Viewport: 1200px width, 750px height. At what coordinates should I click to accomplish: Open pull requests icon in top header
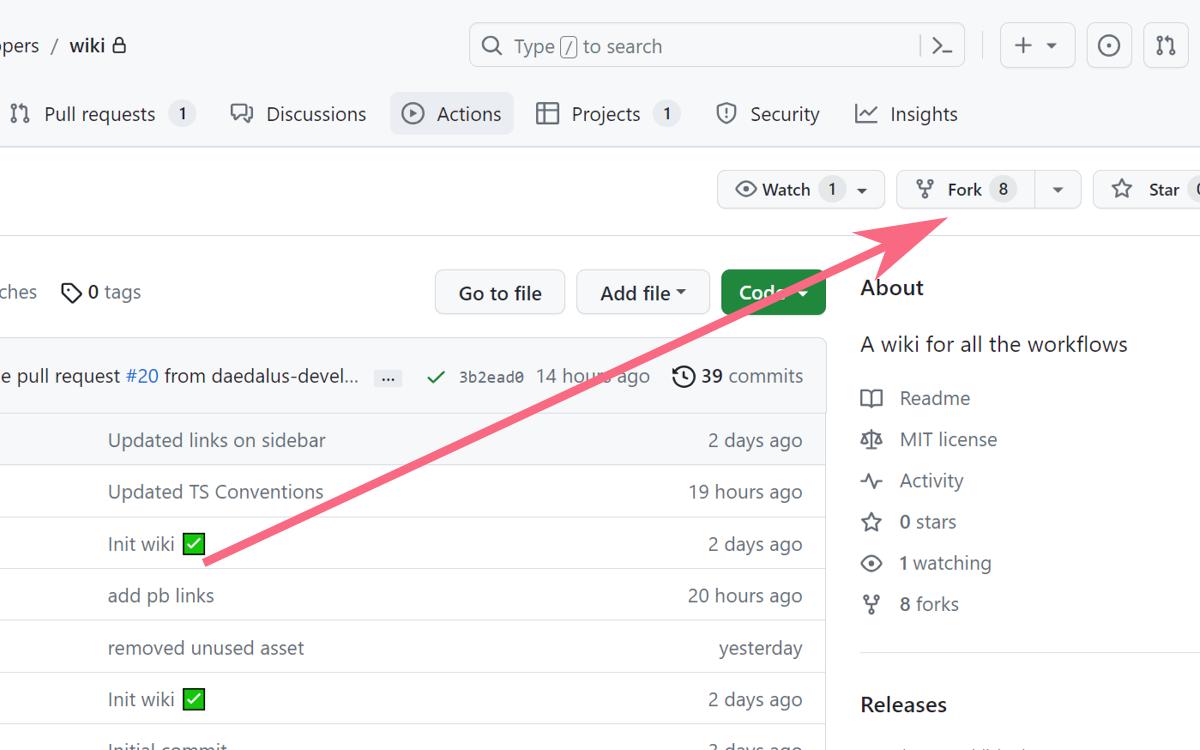pyautogui.click(x=1166, y=46)
